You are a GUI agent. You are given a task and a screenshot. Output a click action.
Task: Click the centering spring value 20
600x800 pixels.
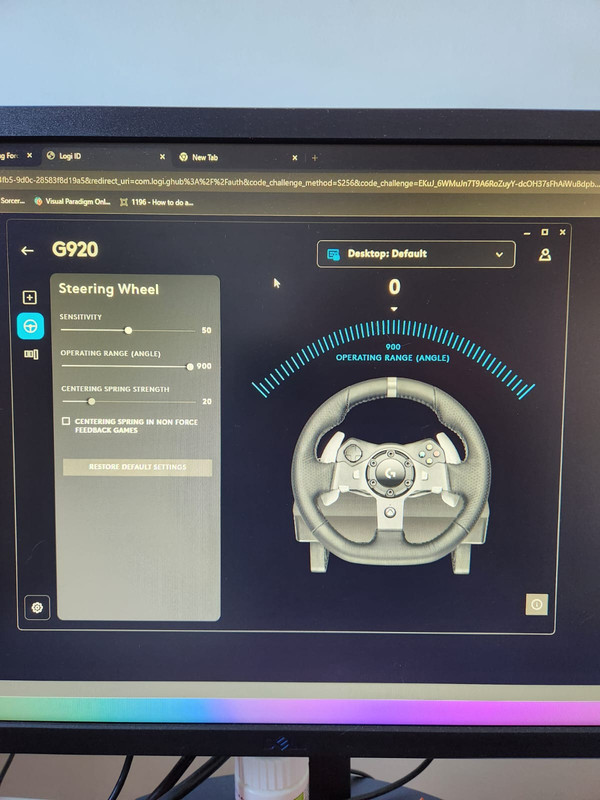(207, 402)
